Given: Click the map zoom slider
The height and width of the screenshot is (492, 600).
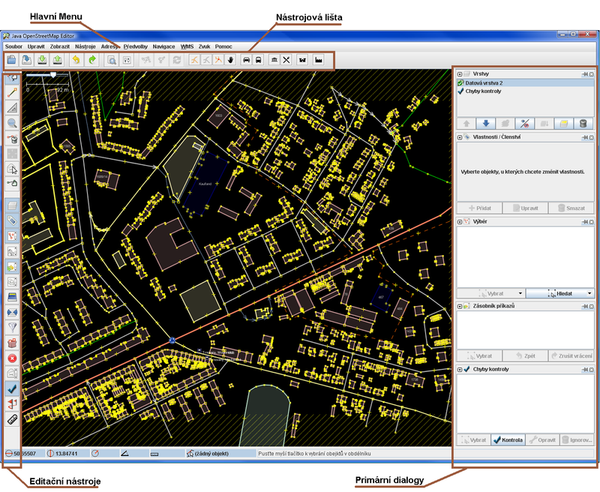Looking at the screenshot, I should coord(53,76).
